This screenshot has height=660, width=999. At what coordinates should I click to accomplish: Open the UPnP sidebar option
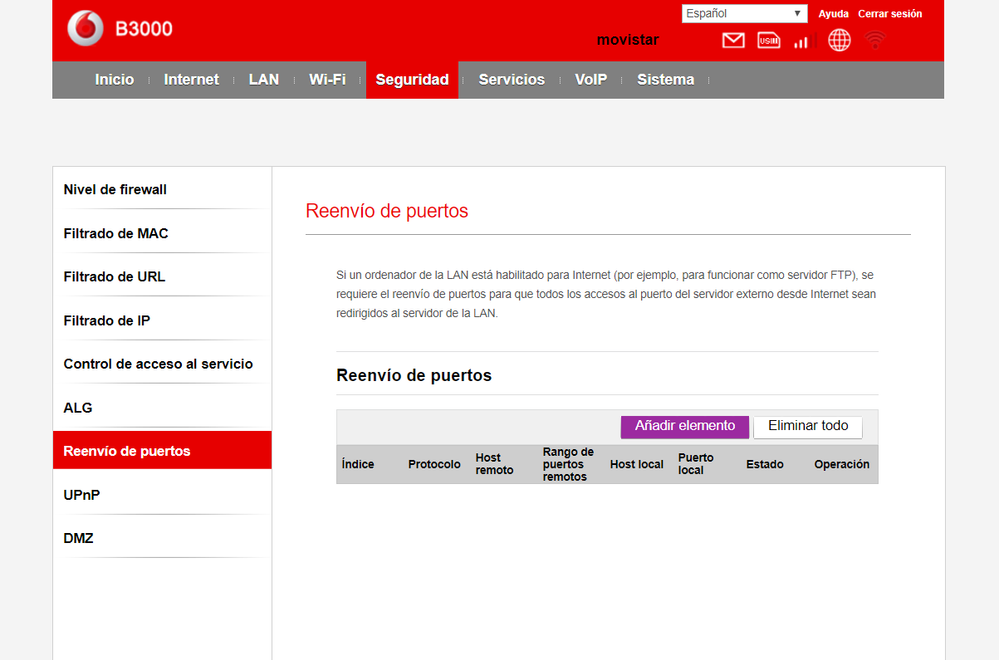click(82, 495)
